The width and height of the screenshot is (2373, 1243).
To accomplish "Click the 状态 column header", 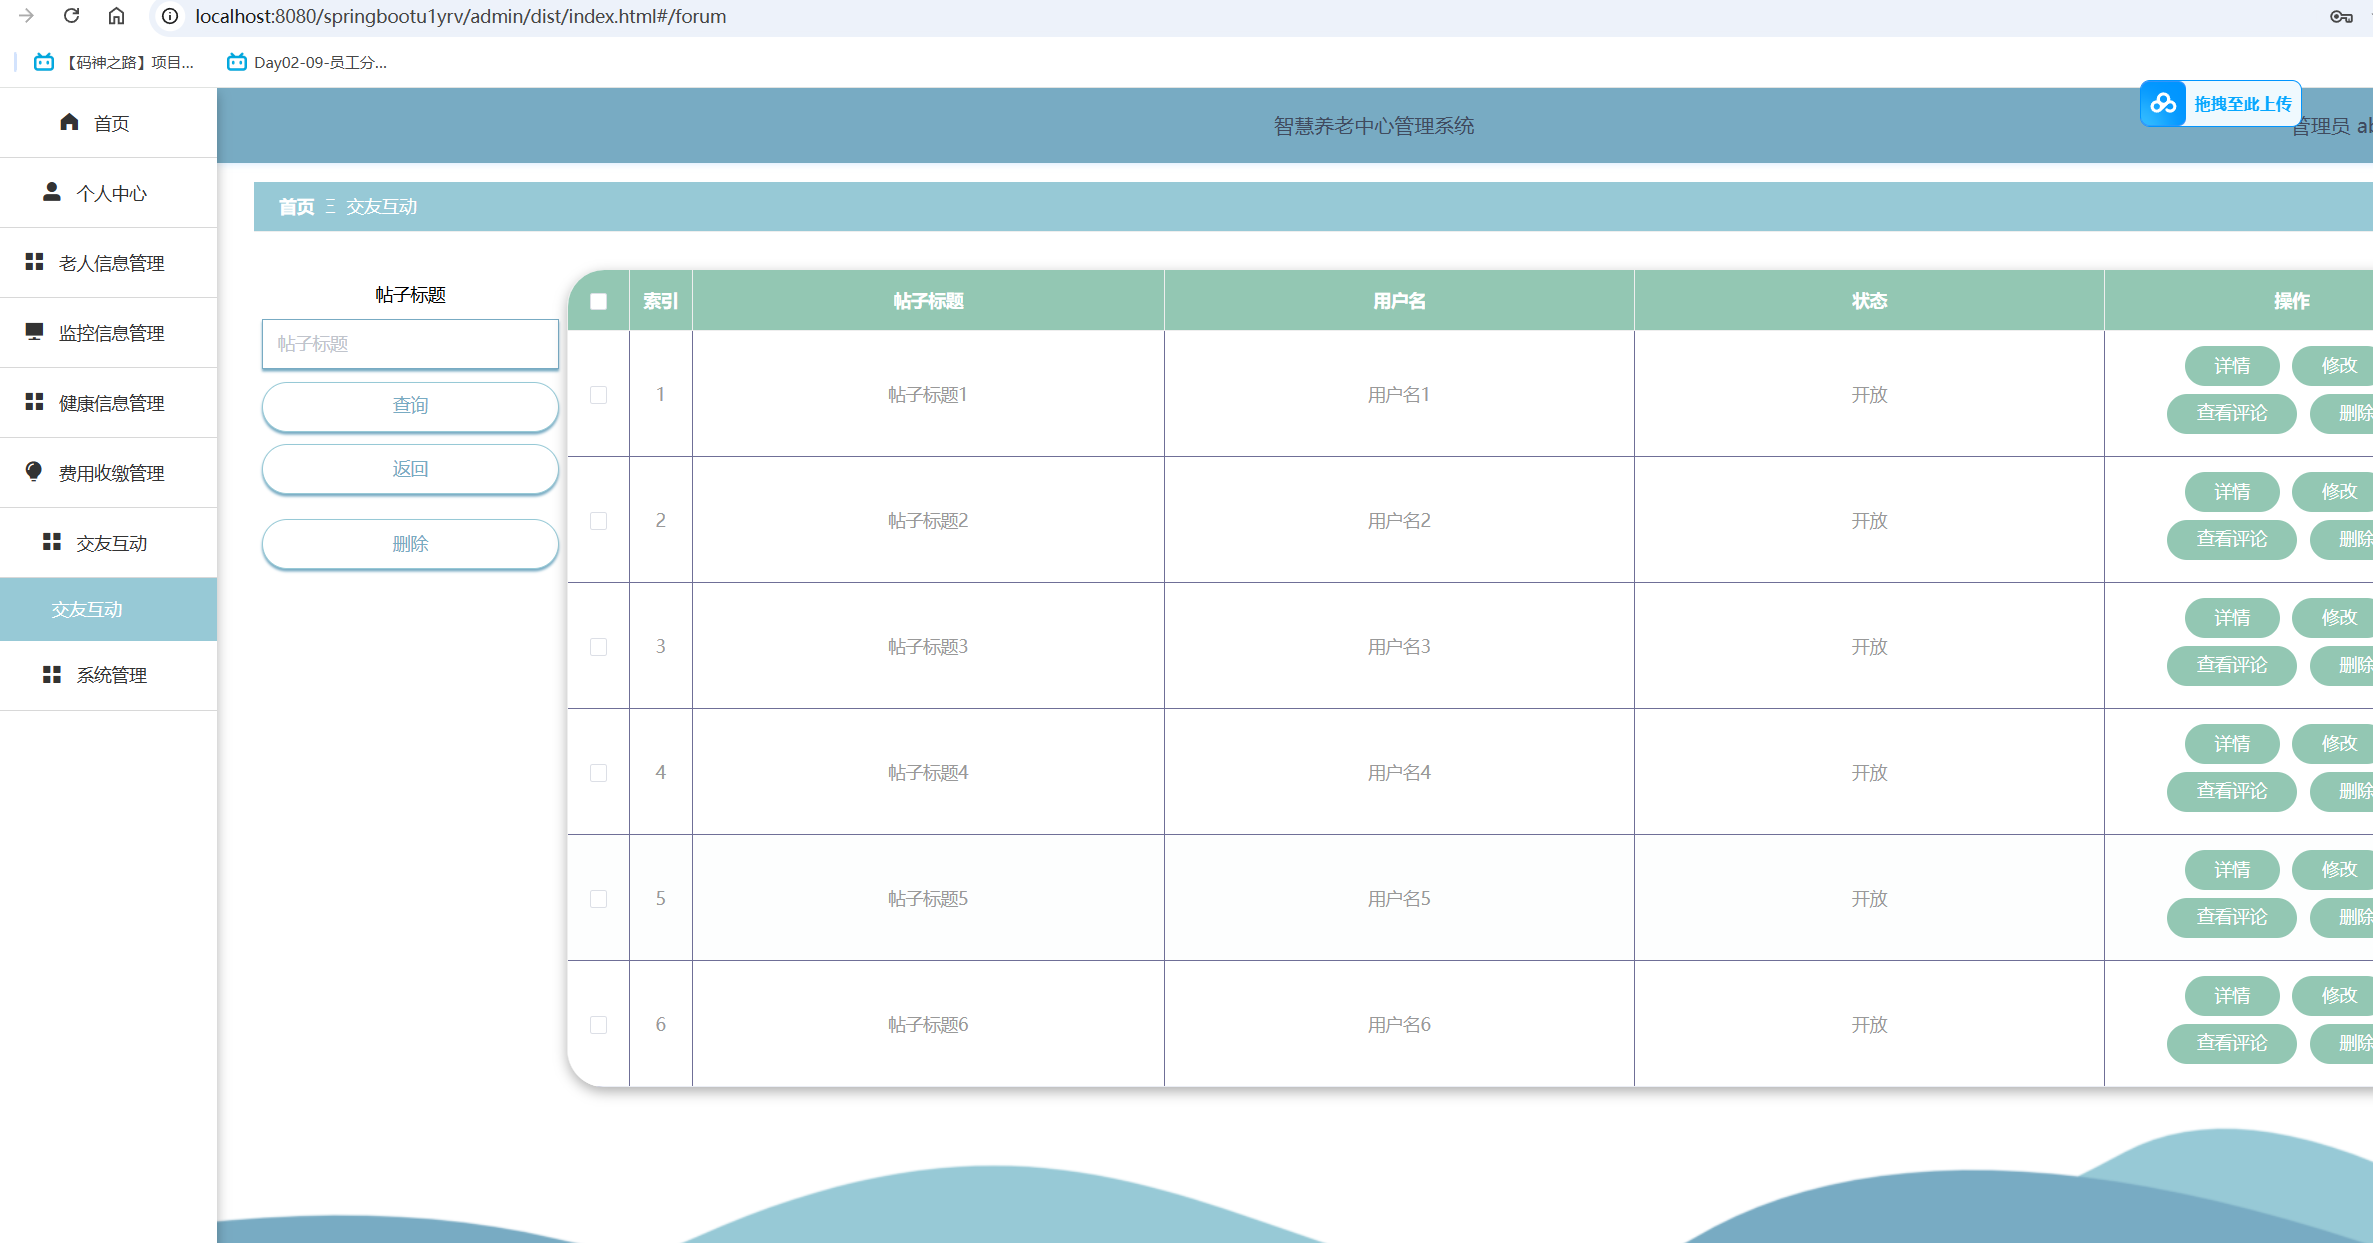I will 1869,301.
